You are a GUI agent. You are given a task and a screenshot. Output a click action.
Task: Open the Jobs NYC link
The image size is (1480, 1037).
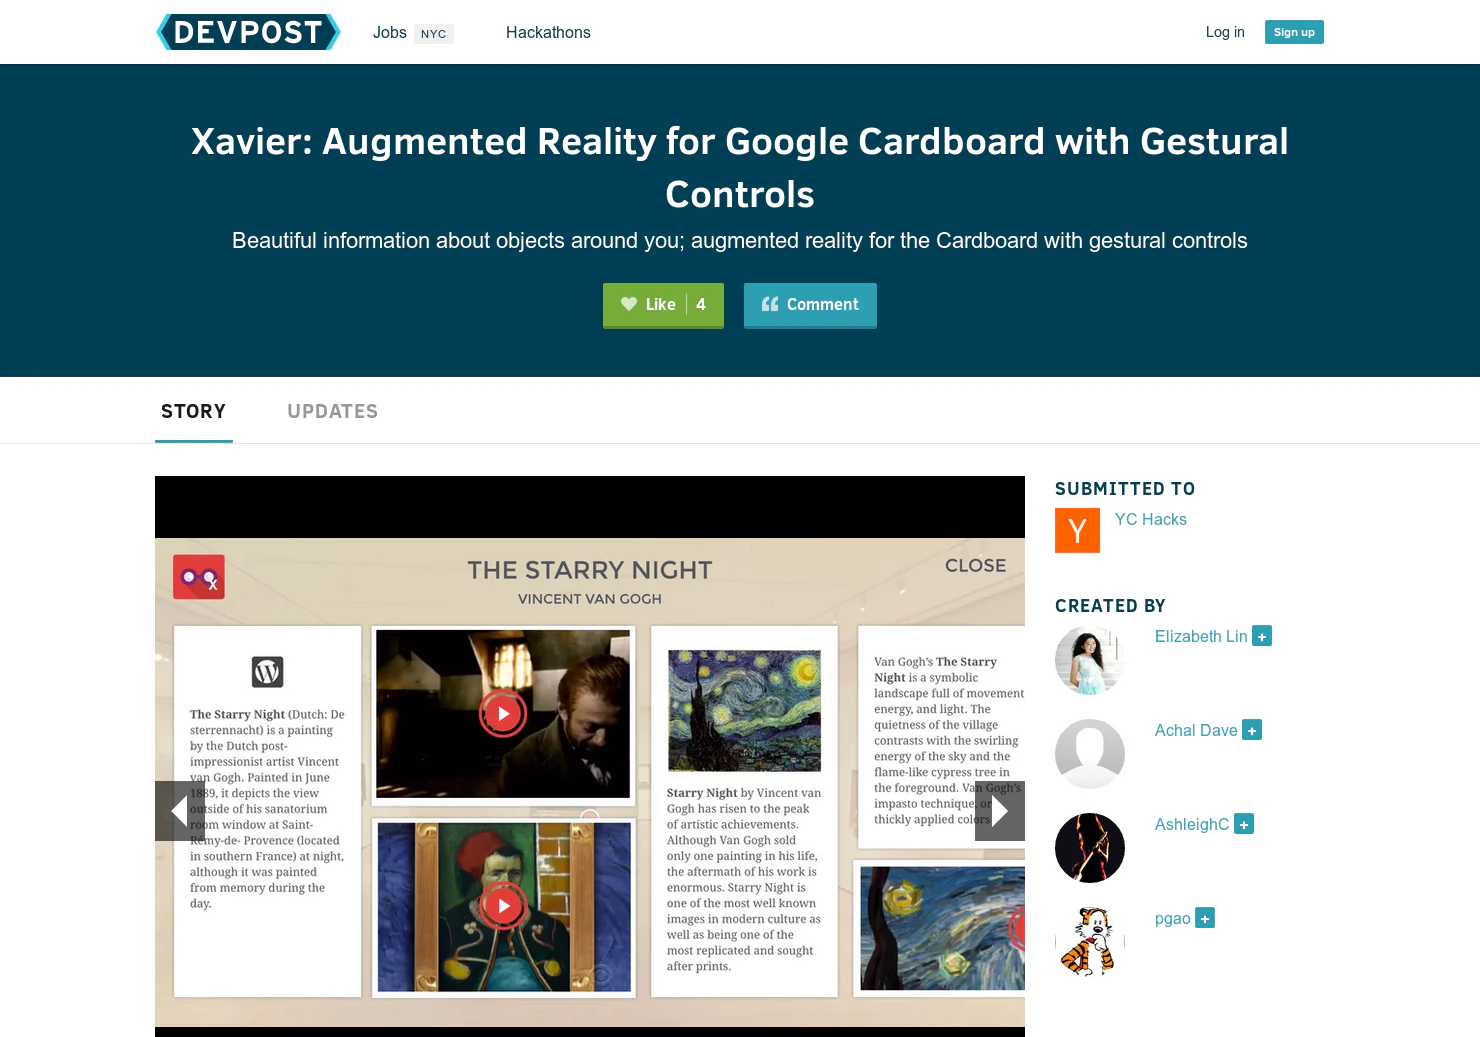(413, 33)
